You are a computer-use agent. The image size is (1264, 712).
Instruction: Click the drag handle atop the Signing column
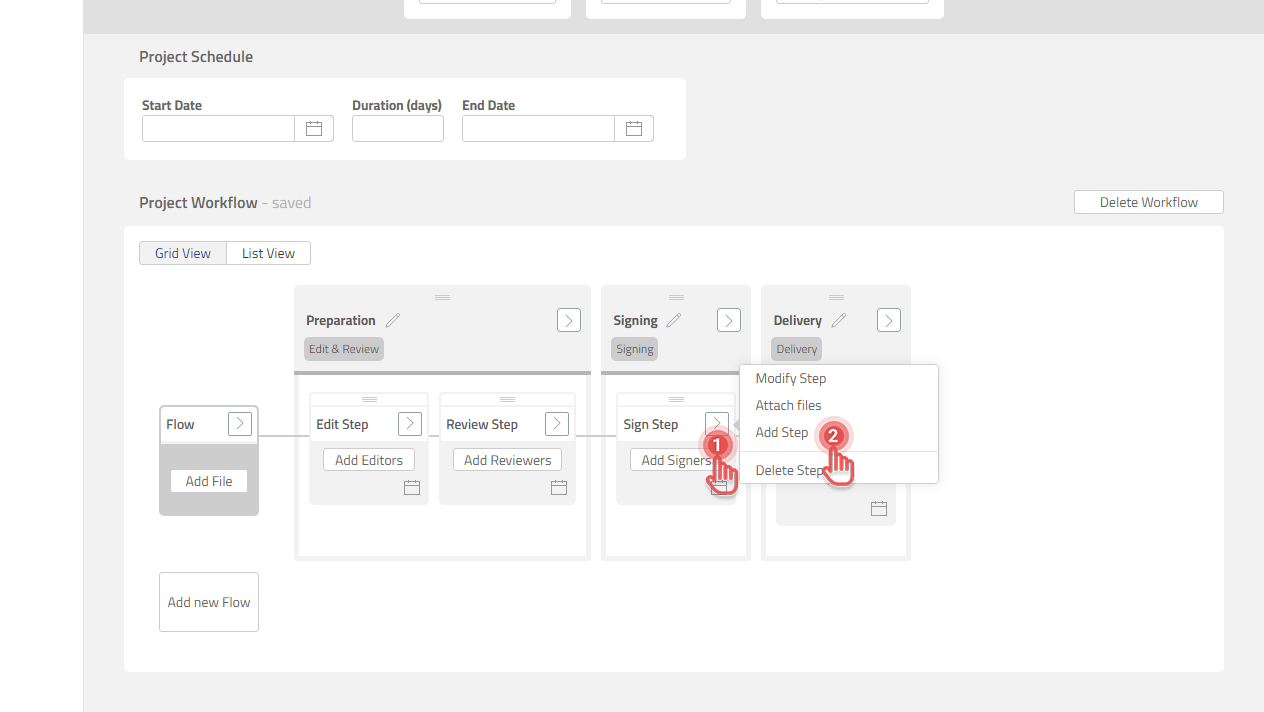pos(675,296)
